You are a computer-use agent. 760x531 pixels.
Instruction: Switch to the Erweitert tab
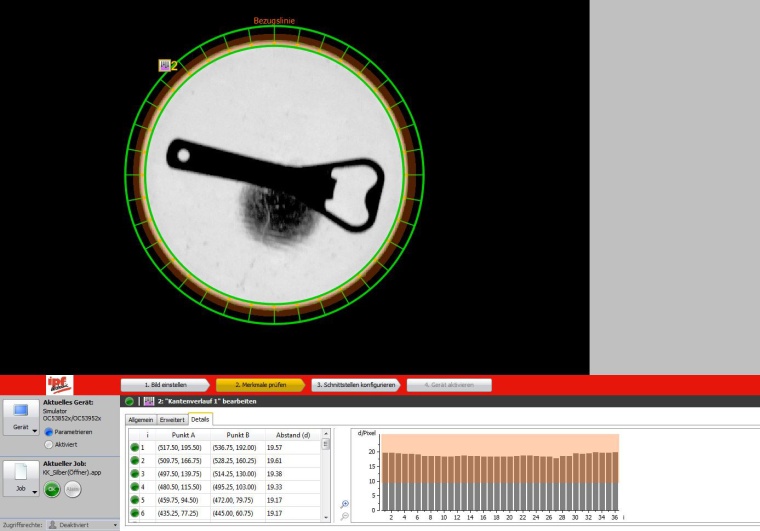click(x=171, y=419)
